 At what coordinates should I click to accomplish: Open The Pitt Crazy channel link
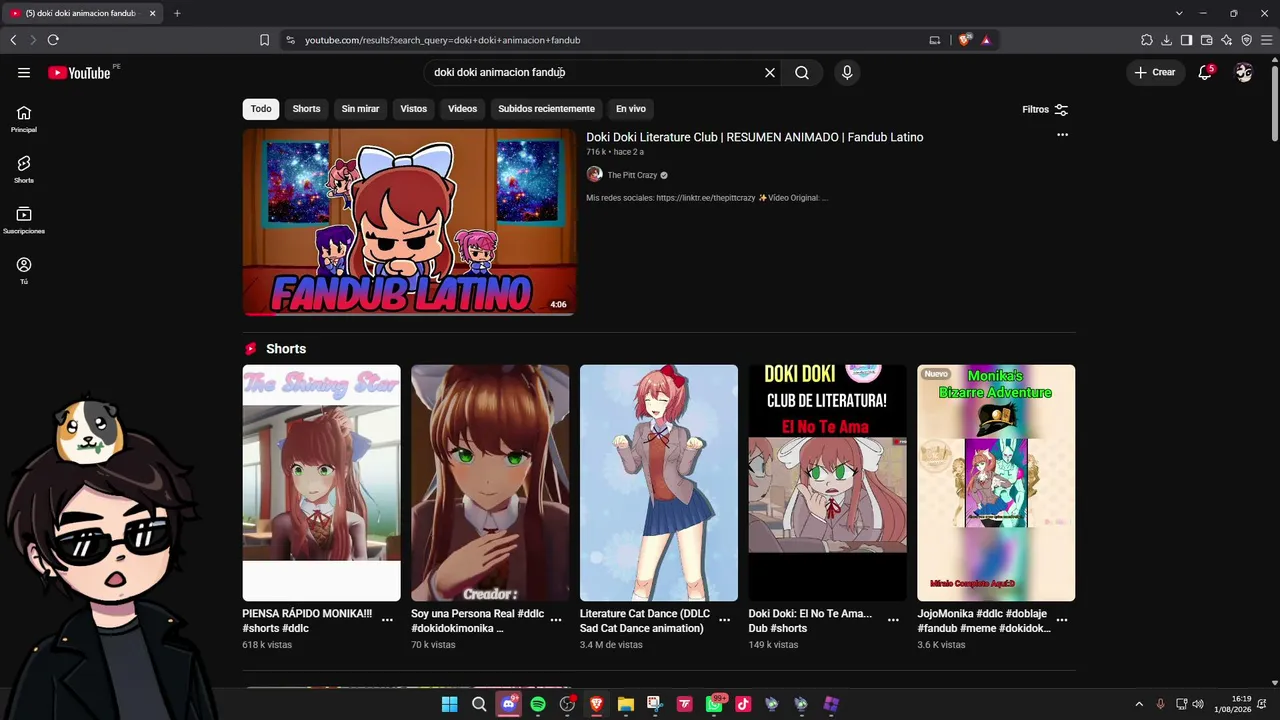click(632, 175)
